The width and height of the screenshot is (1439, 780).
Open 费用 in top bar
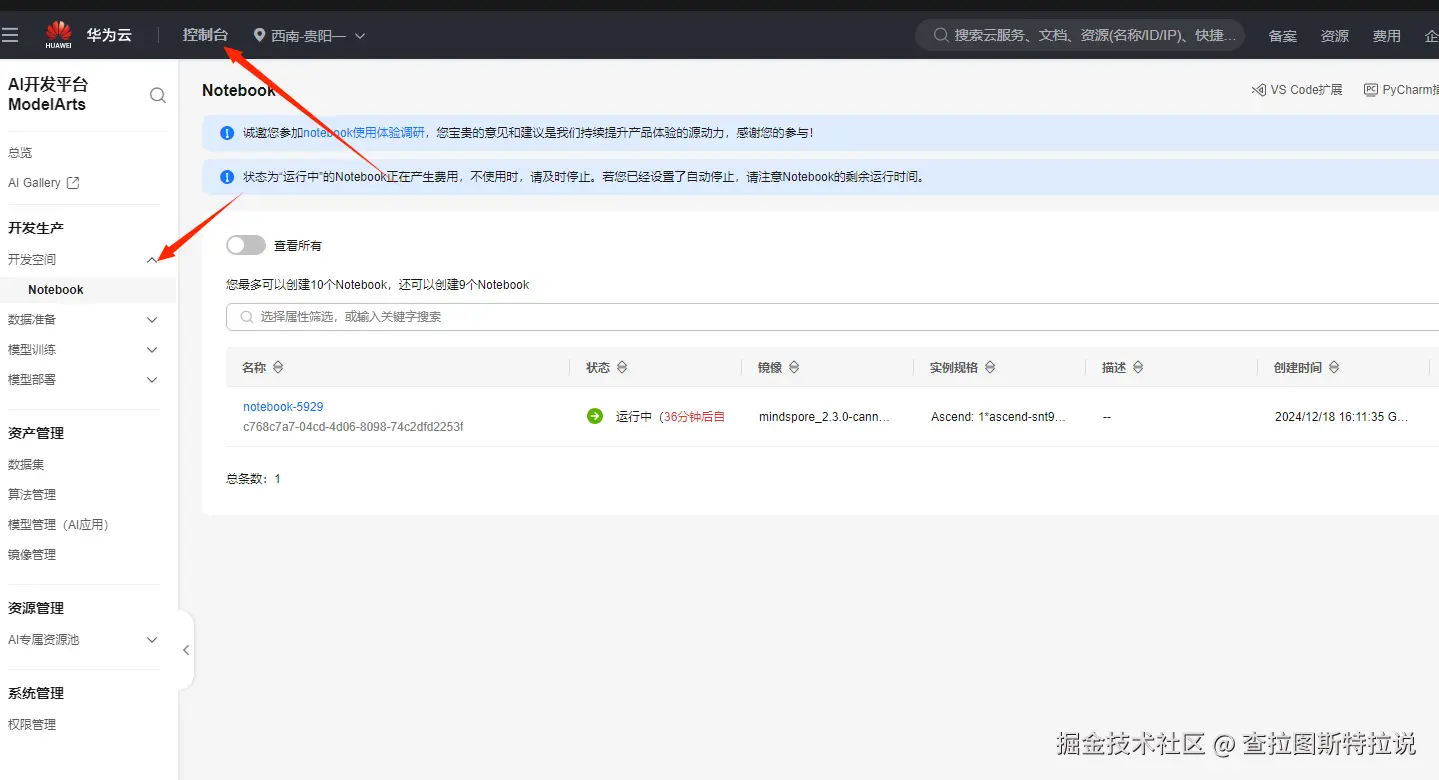coord(1387,36)
